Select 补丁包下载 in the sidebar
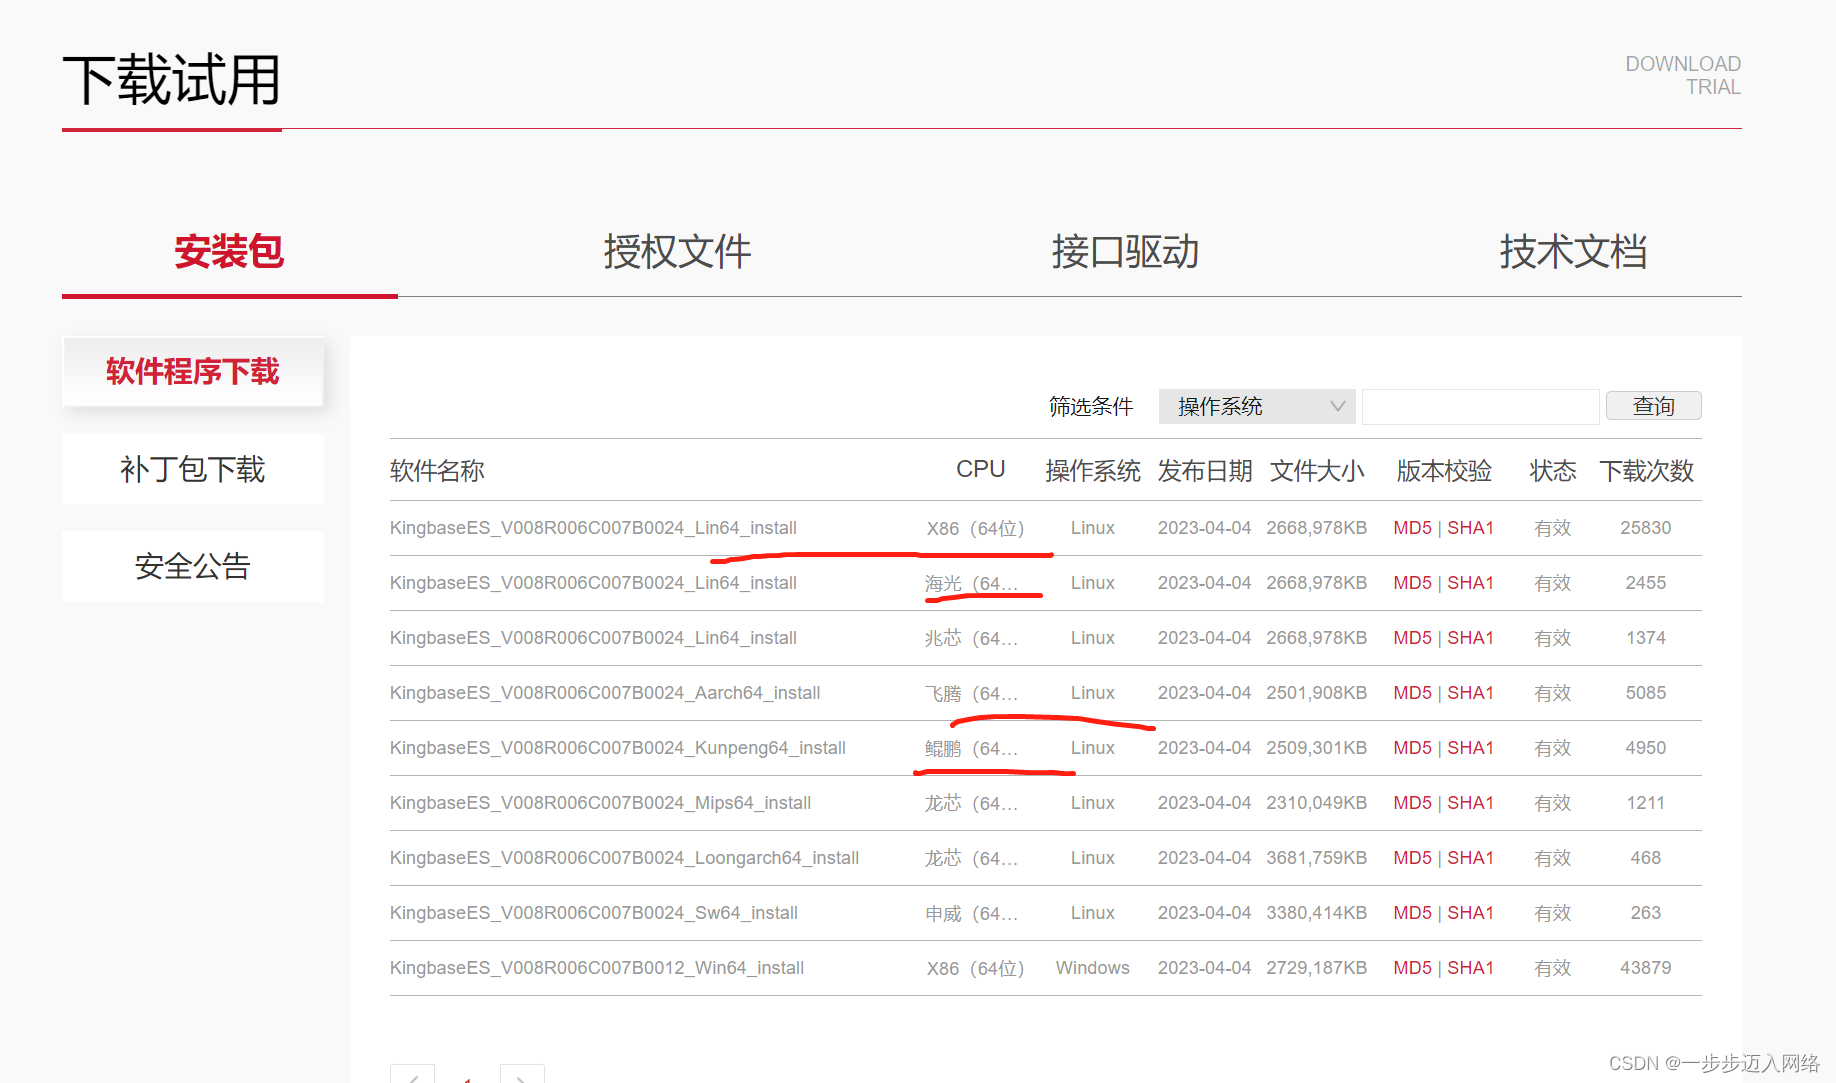Image resolution: width=1836 pixels, height=1083 pixels. (192, 469)
